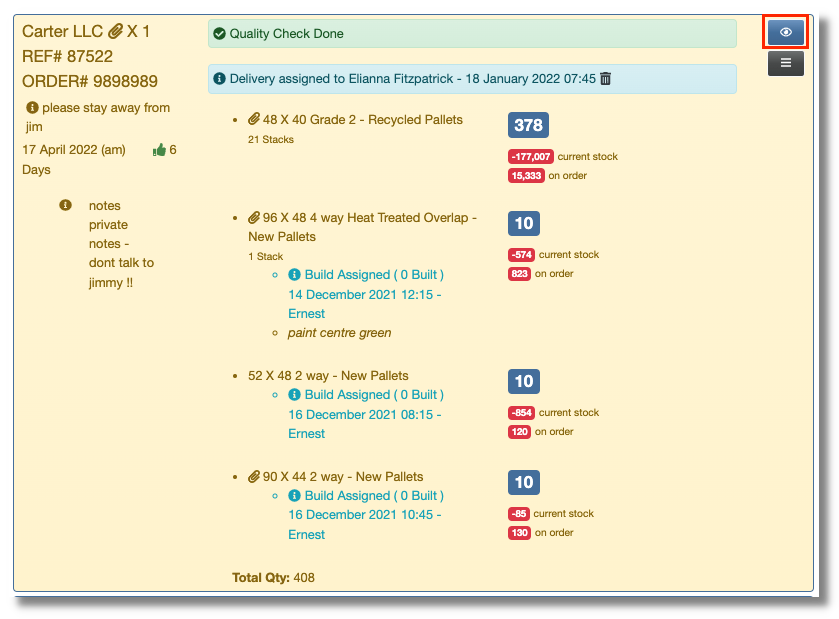This screenshot has height=619, width=839.
Task: Click the blue eye view button
Action: [x=785, y=32]
